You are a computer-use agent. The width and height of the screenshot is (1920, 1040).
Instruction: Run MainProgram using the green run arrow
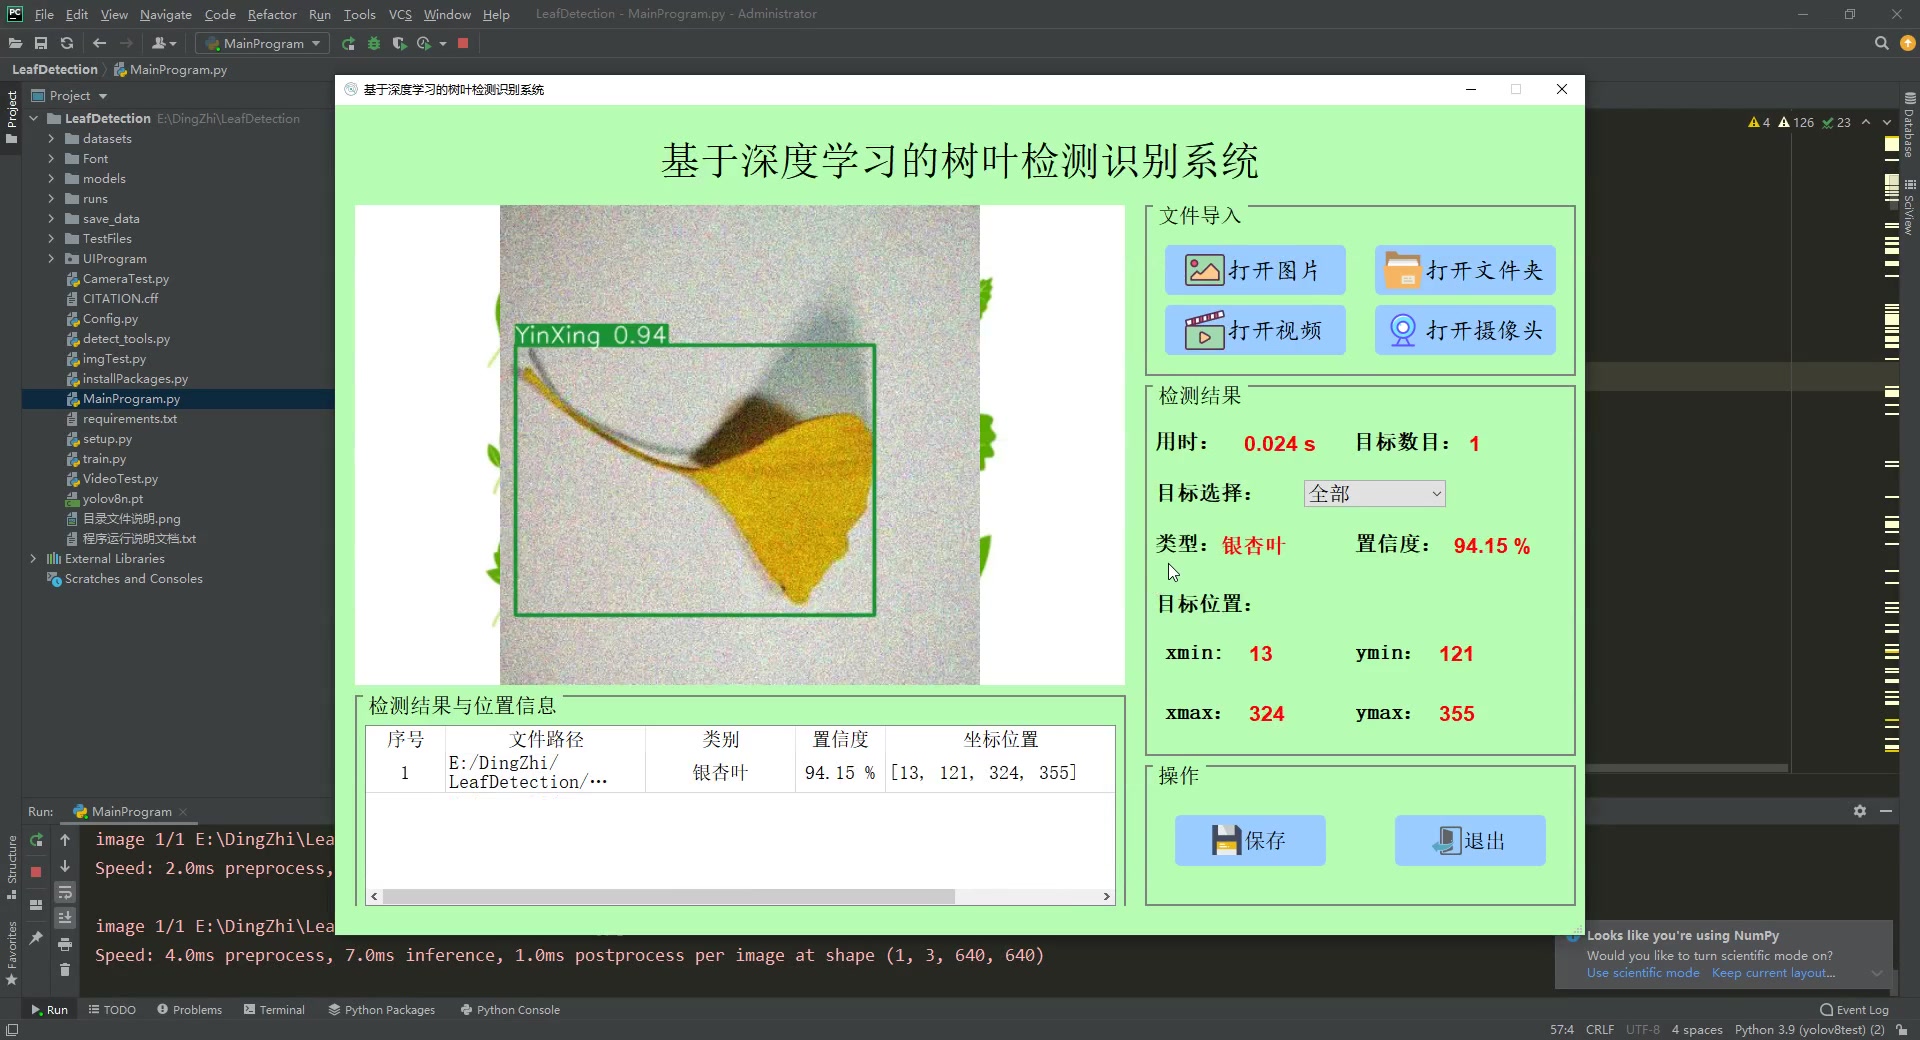click(347, 43)
